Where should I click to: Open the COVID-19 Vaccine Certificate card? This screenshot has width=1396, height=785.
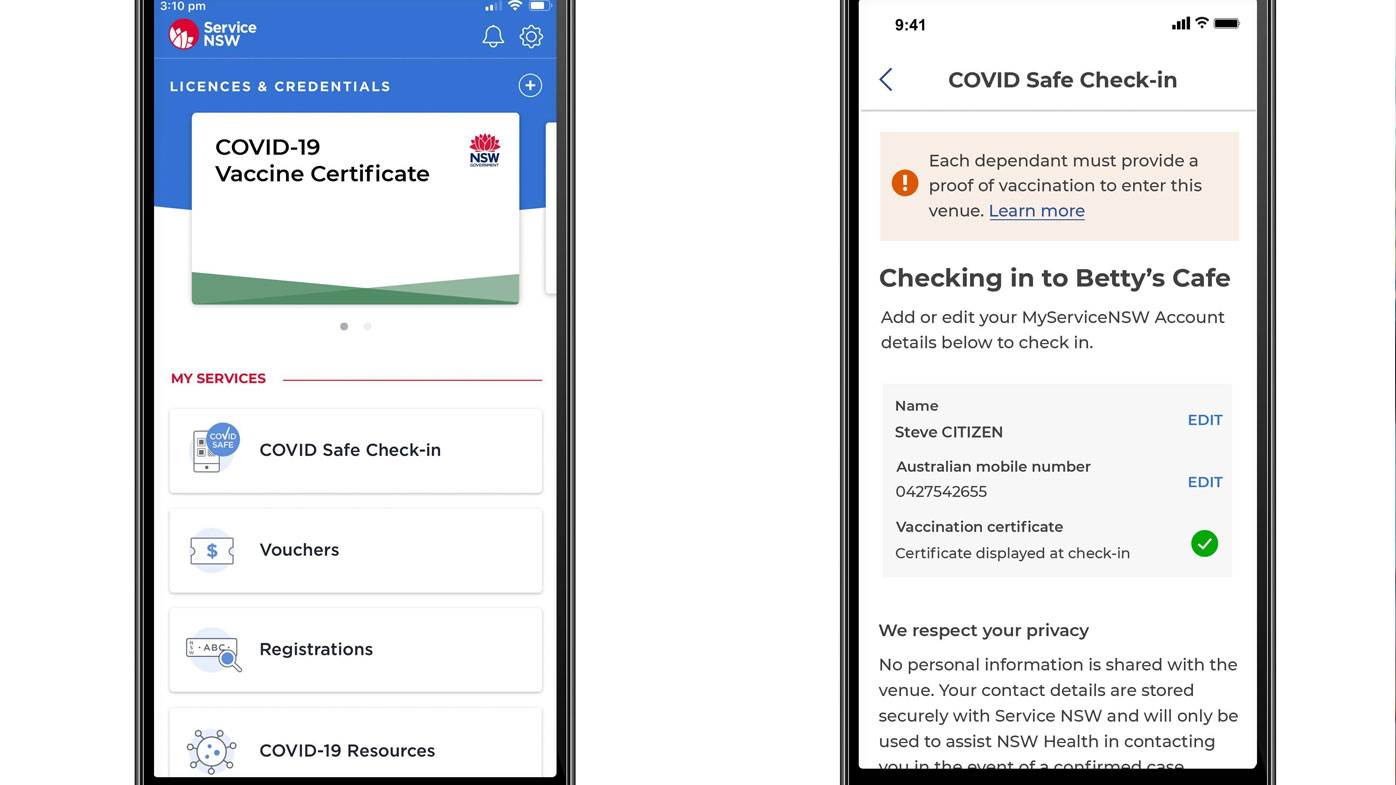355,208
